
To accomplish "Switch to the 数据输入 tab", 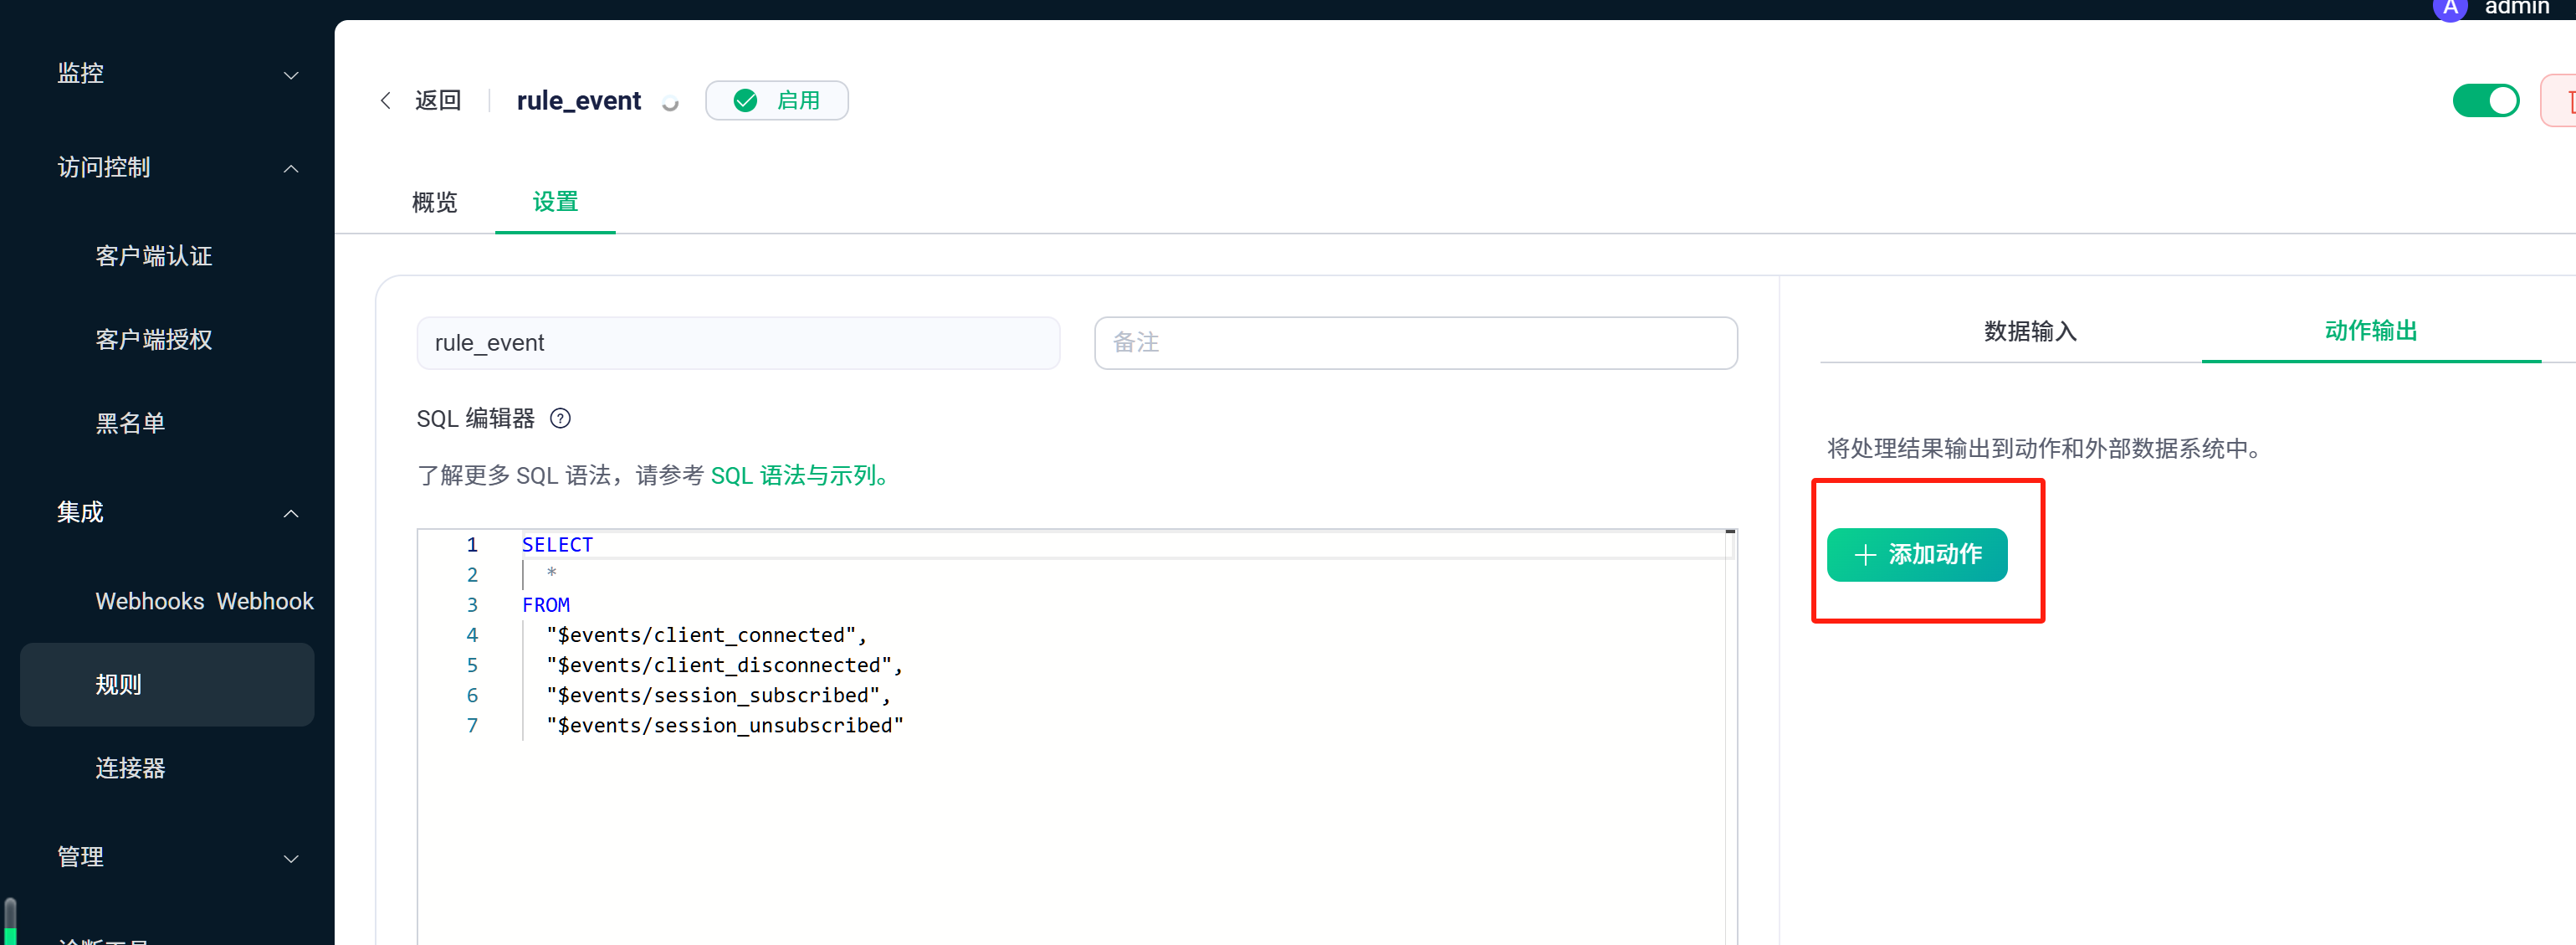I will 2030,331.
